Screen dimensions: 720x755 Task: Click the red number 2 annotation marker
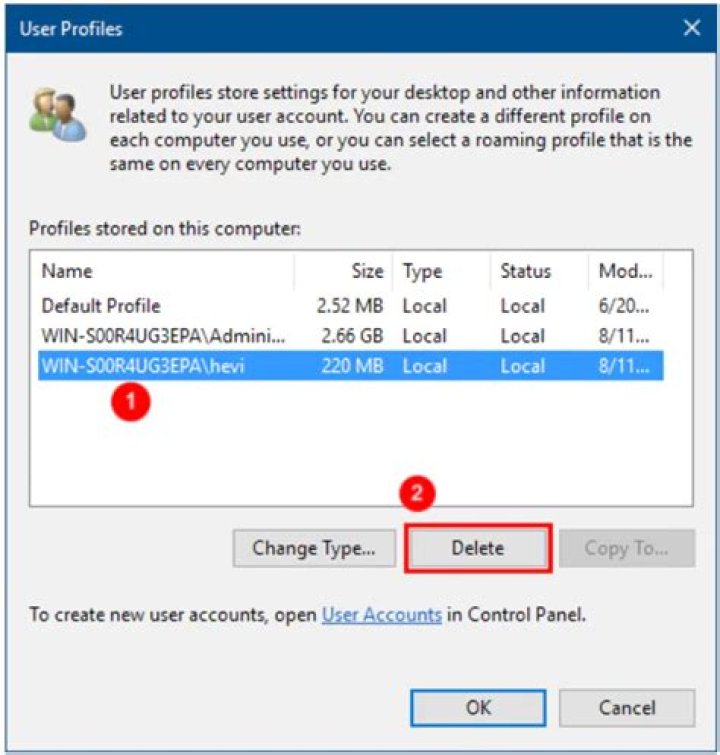421,494
